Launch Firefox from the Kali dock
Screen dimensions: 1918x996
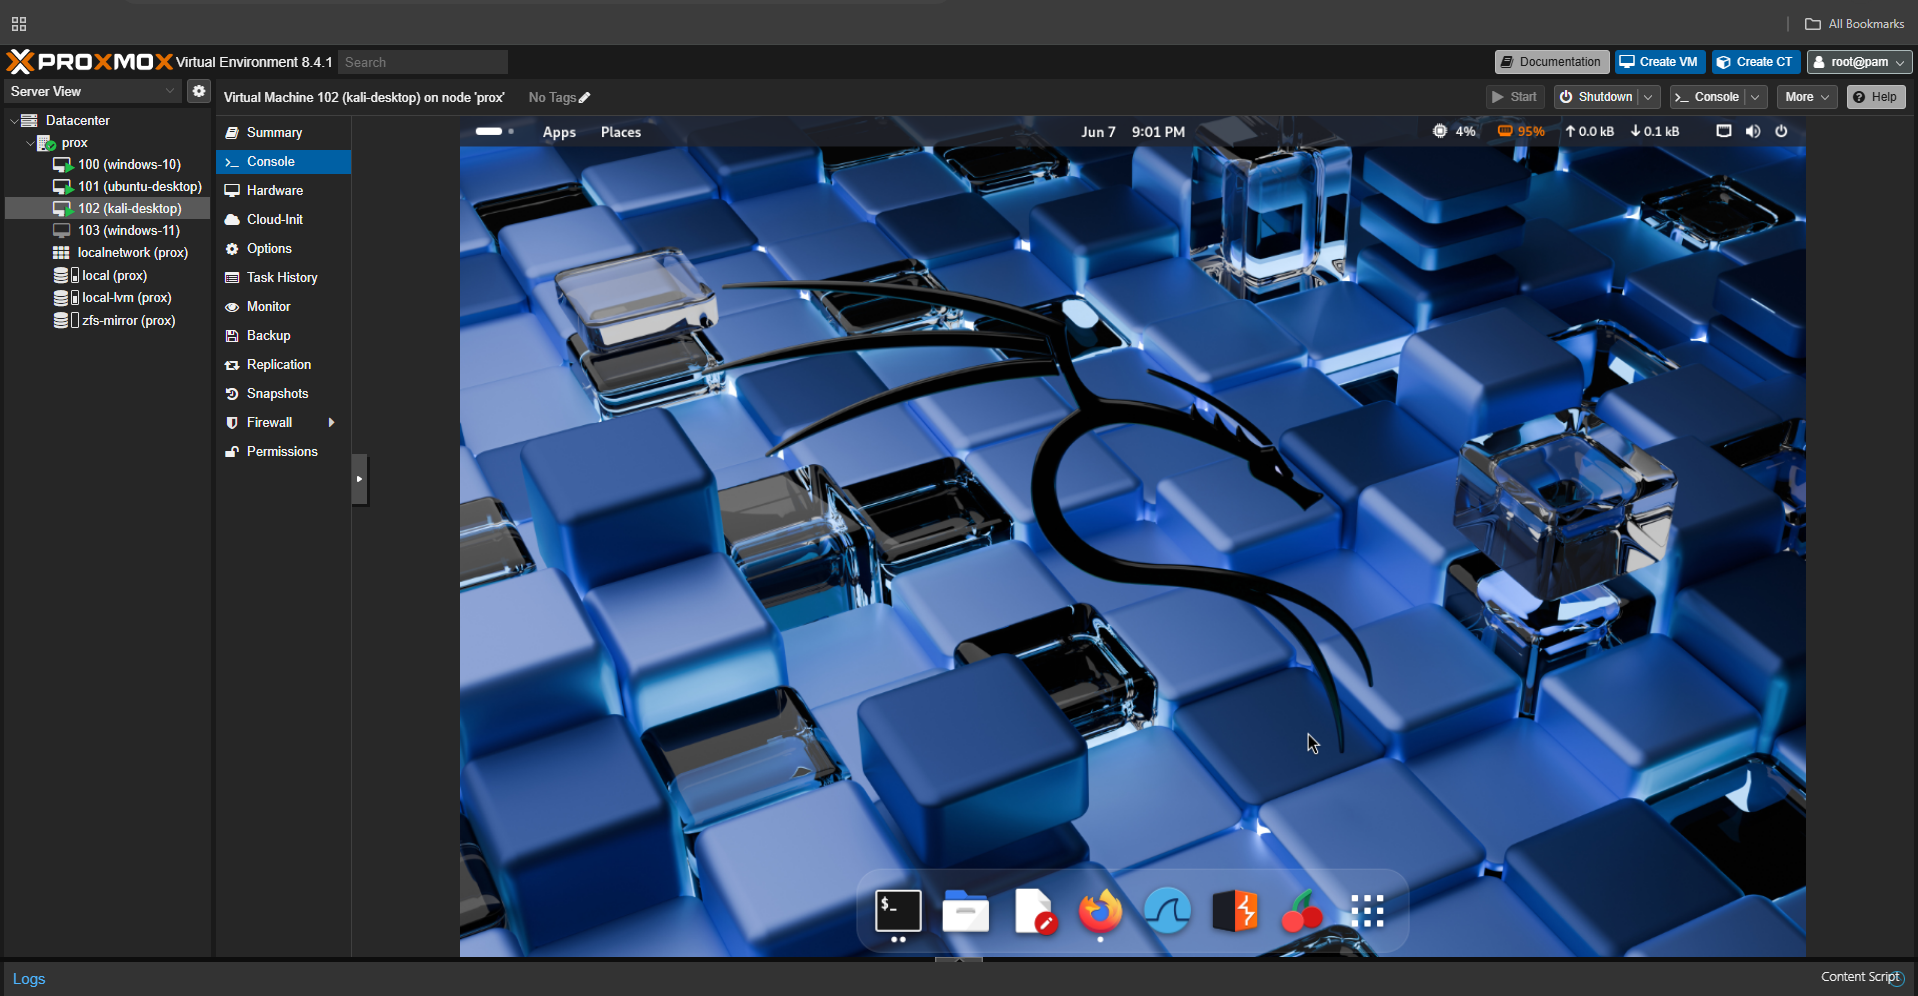point(1100,911)
